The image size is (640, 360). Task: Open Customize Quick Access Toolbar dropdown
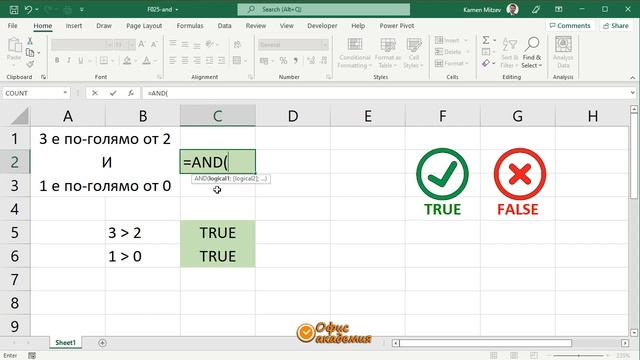tap(82, 9)
